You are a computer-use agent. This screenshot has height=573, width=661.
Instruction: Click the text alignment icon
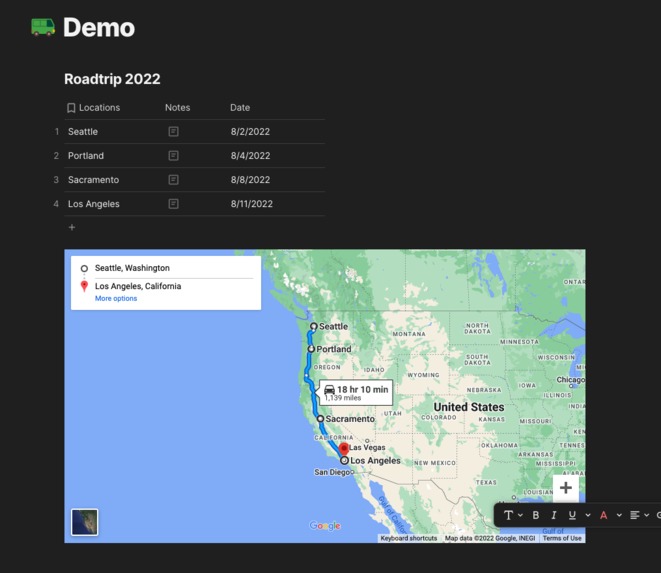(634, 515)
